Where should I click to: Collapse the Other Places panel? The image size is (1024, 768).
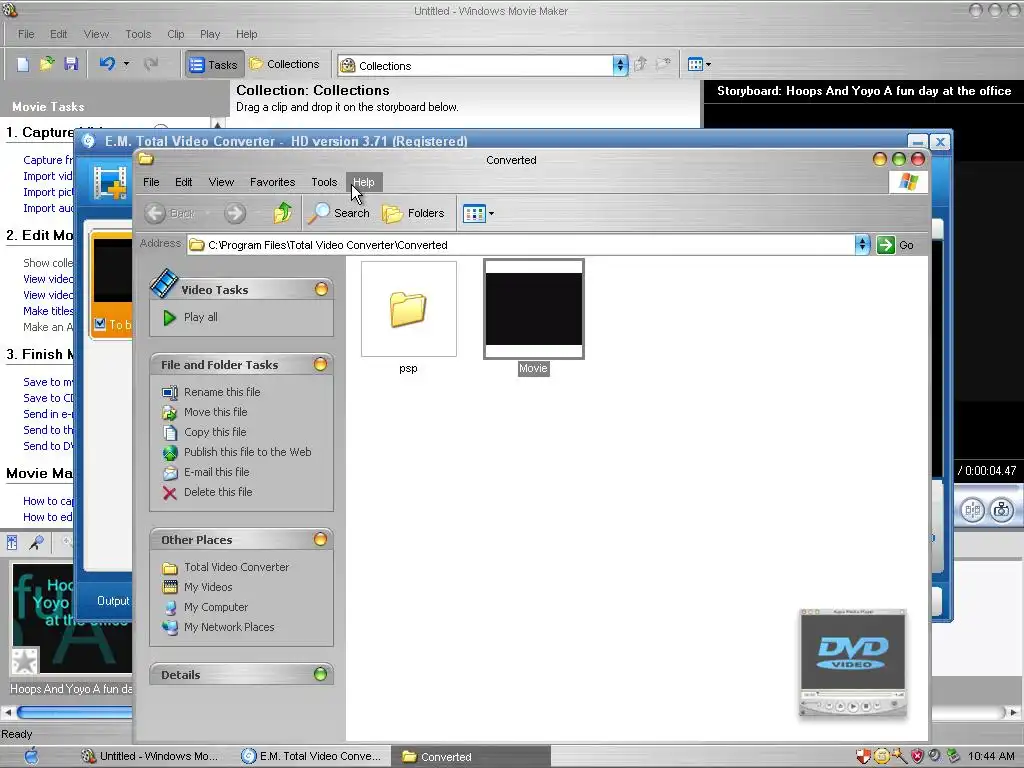point(320,539)
